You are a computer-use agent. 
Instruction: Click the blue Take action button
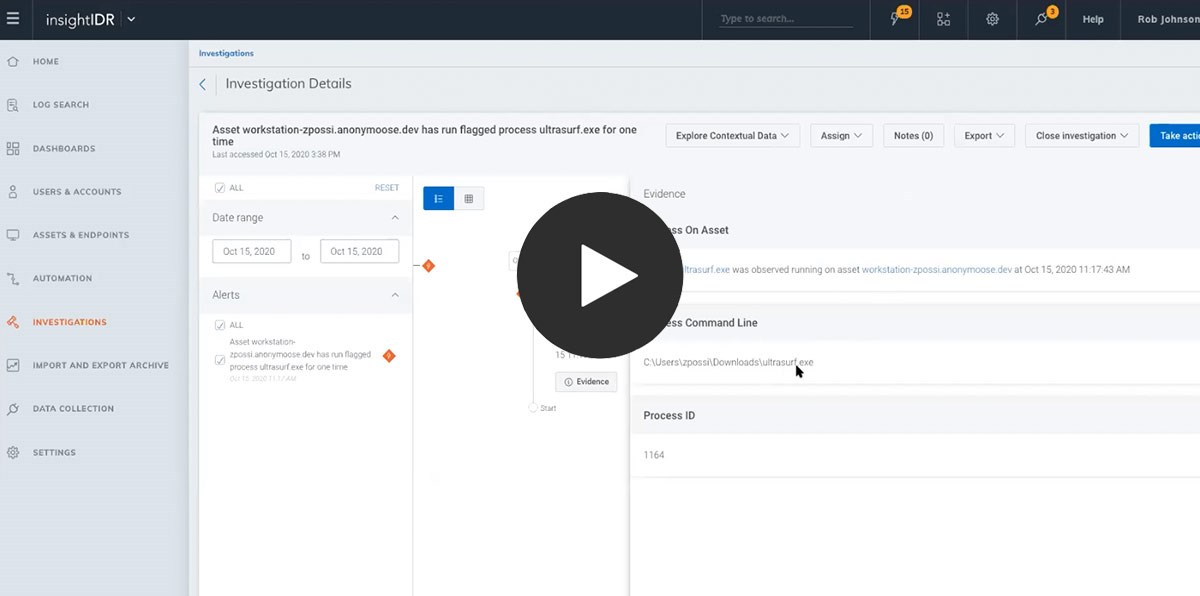pyautogui.click(x=1175, y=136)
